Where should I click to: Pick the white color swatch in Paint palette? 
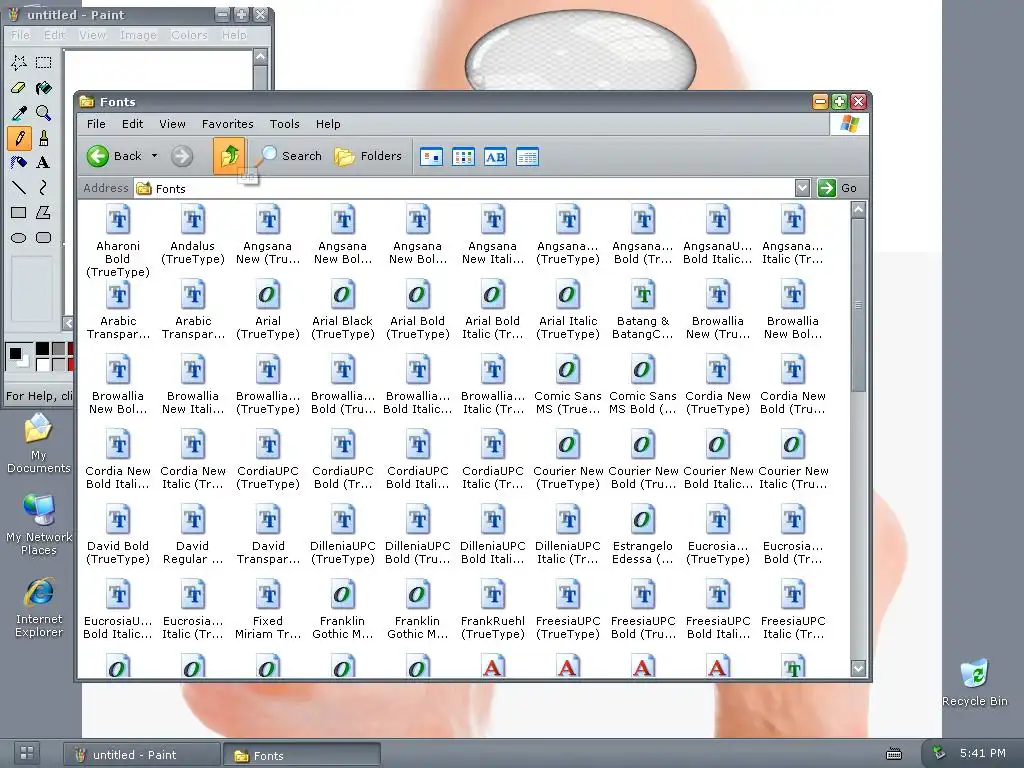pos(42,364)
